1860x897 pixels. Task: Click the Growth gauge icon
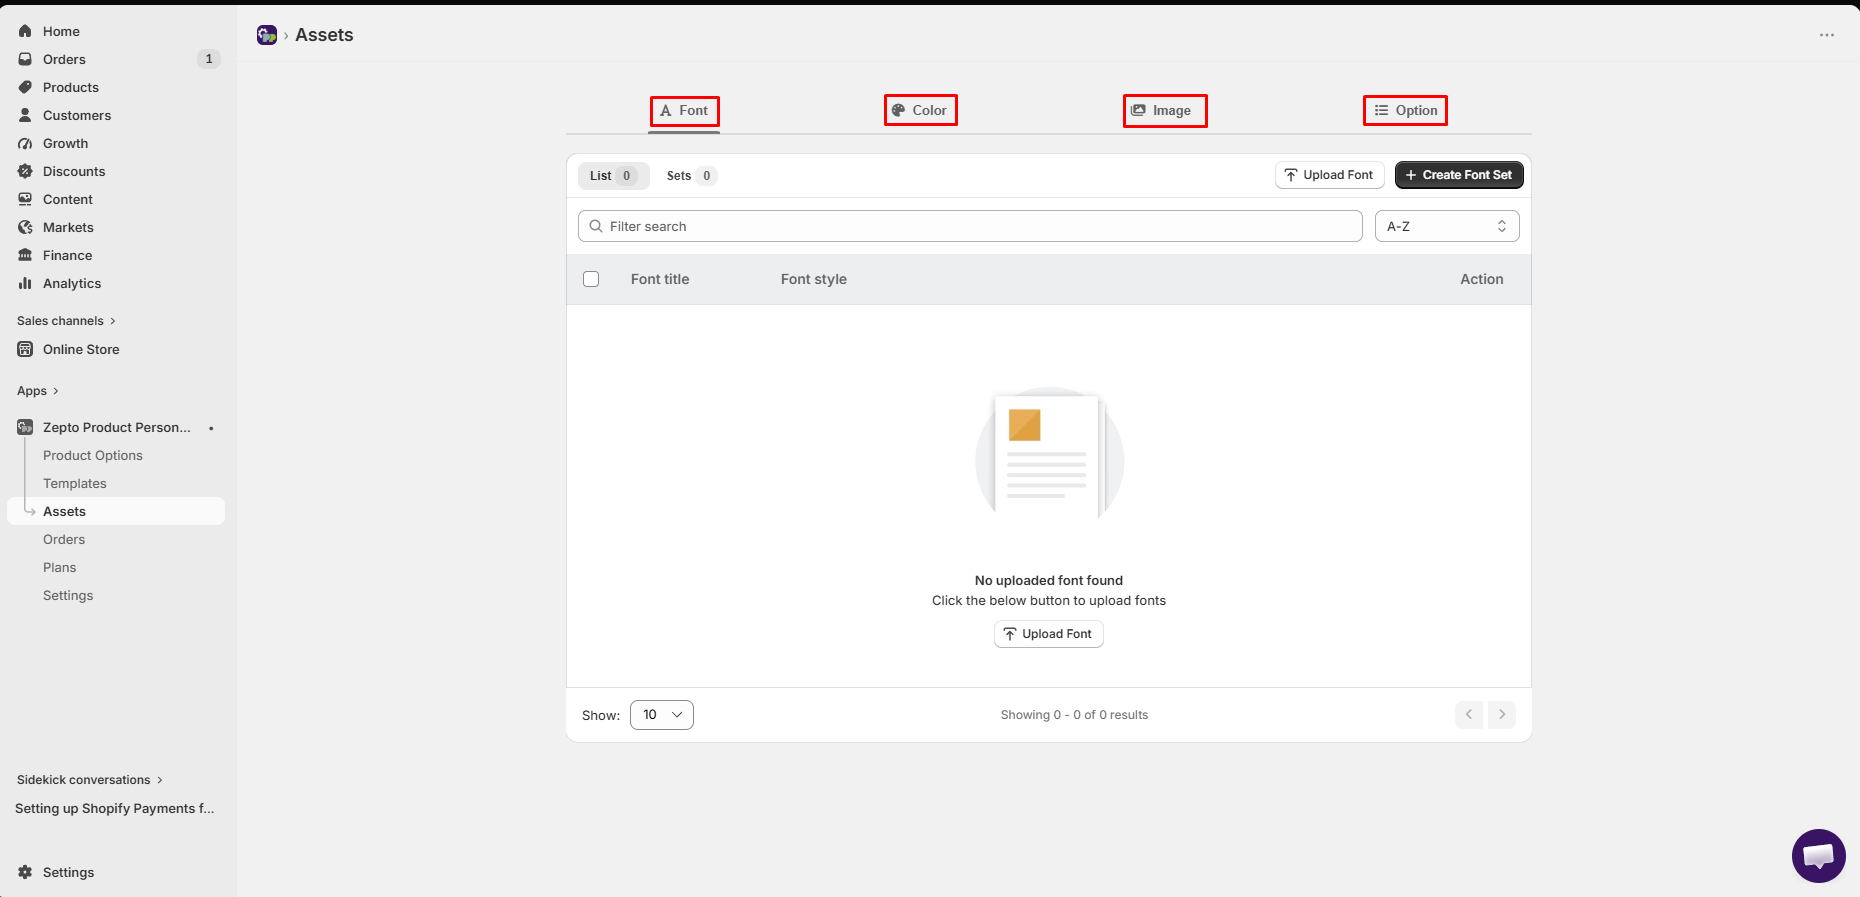pos(25,143)
